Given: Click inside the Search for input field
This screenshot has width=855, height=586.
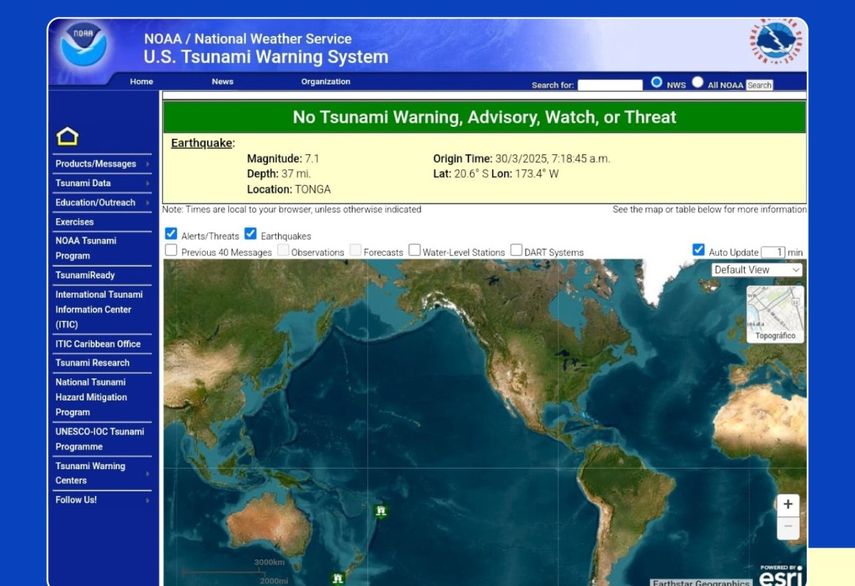Looking at the screenshot, I should tap(610, 85).
